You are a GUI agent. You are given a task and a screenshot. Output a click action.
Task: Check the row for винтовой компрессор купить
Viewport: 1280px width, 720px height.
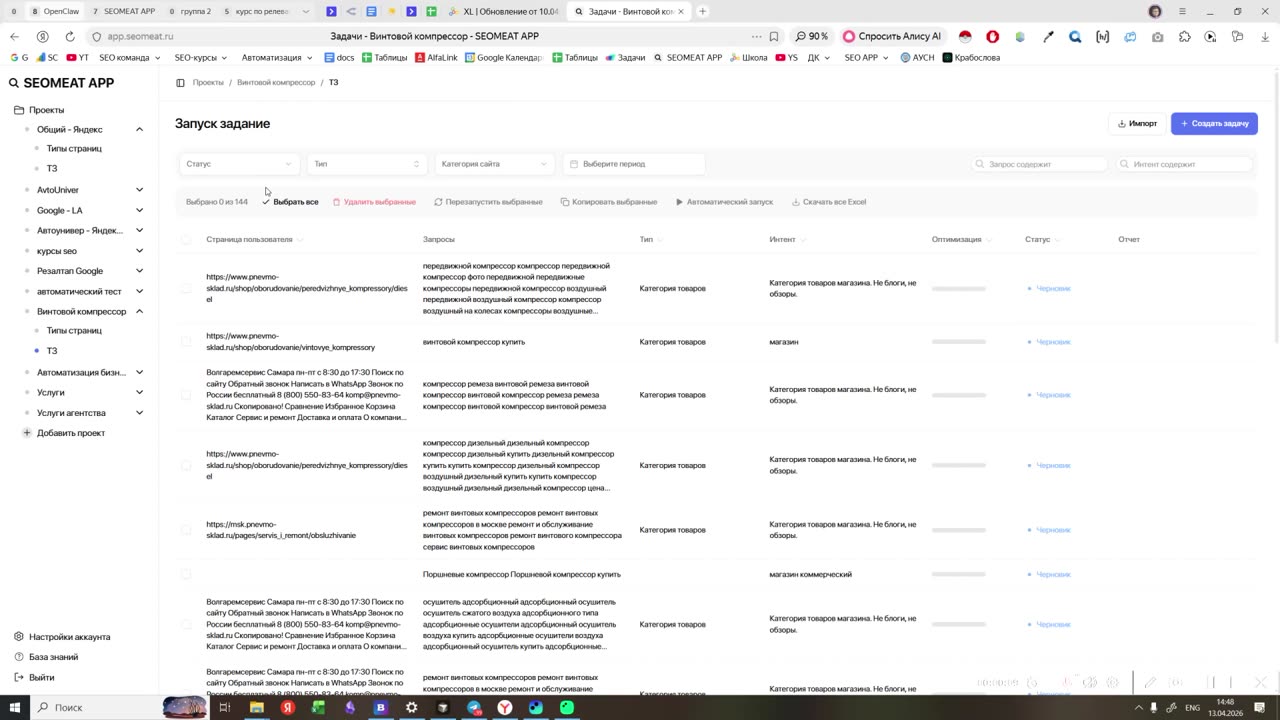(186, 342)
